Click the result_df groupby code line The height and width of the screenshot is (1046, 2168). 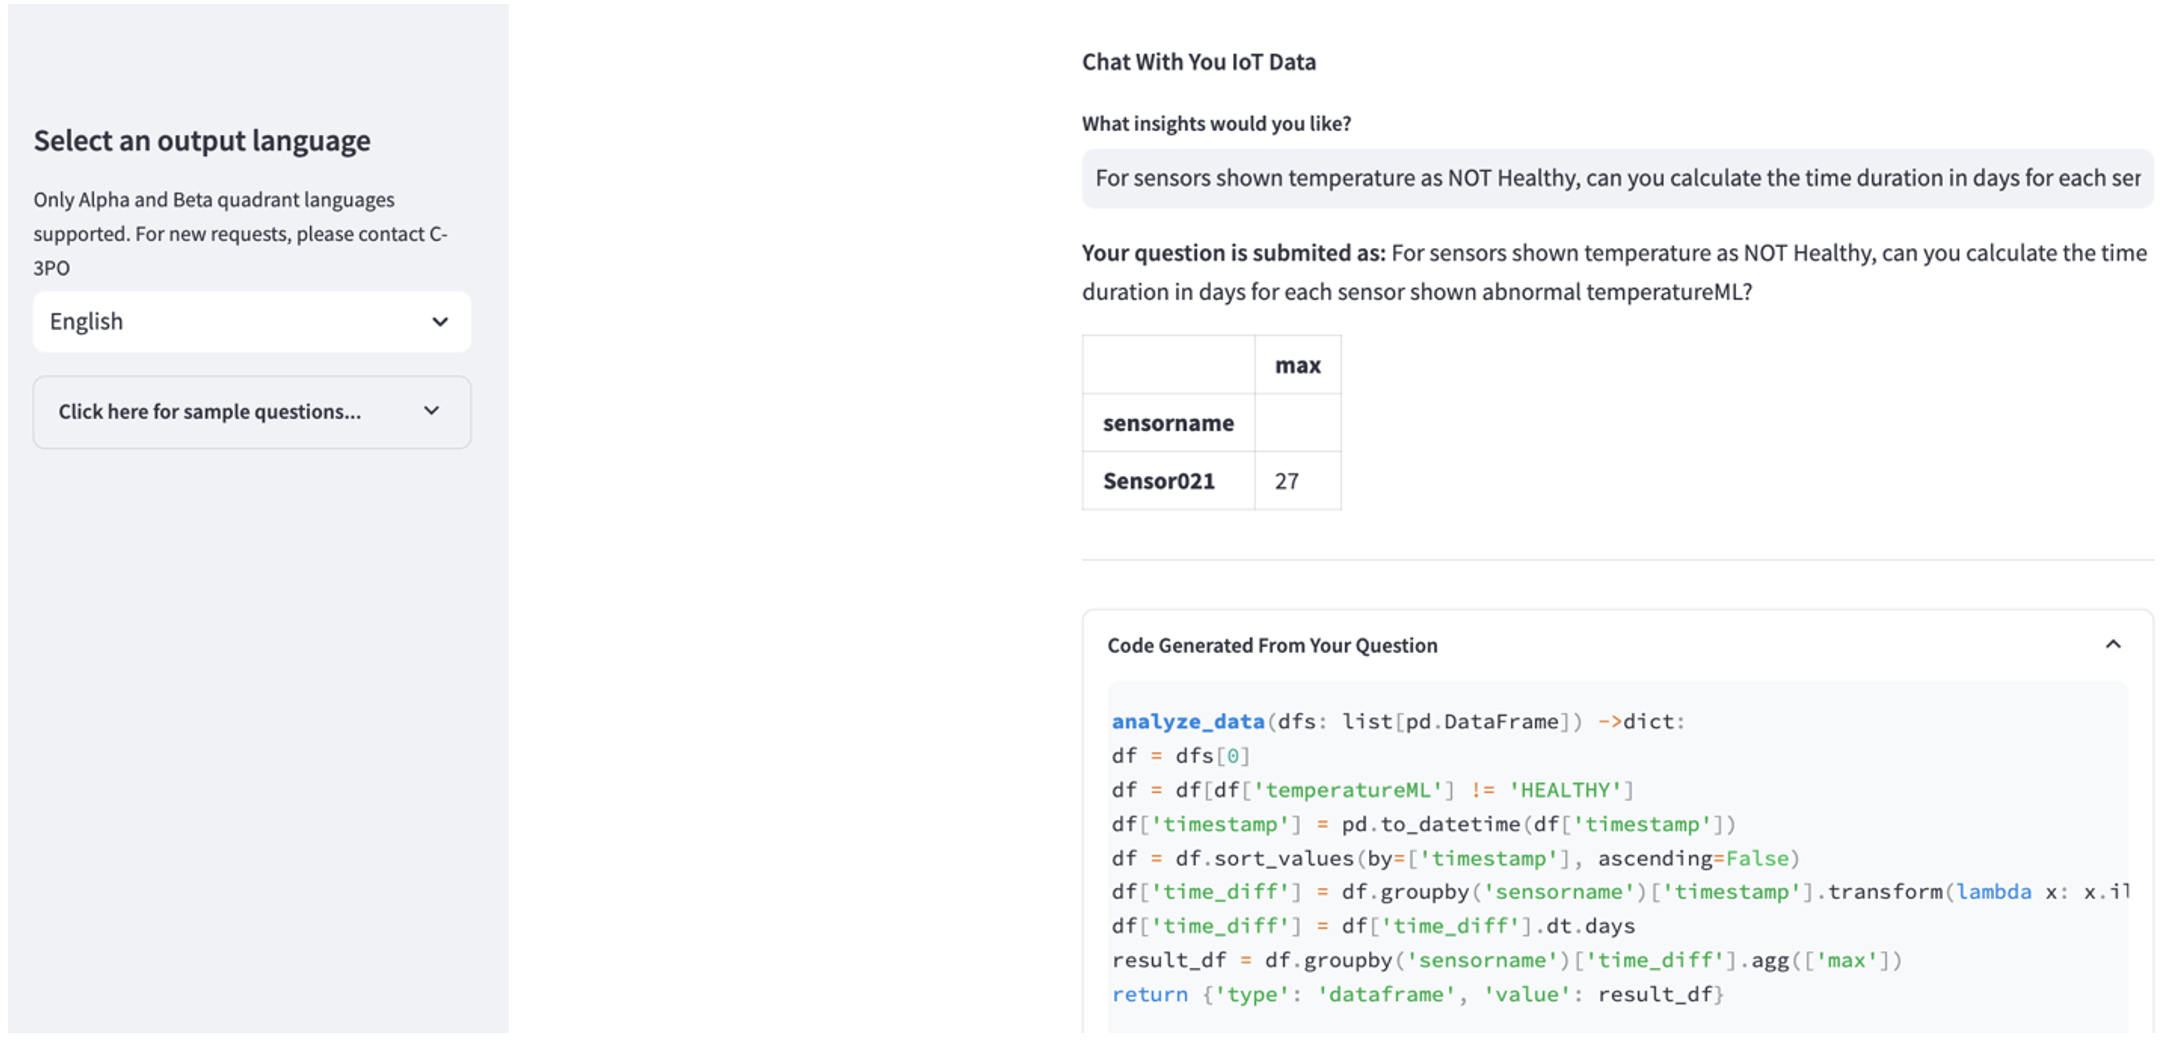(1506, 961)
